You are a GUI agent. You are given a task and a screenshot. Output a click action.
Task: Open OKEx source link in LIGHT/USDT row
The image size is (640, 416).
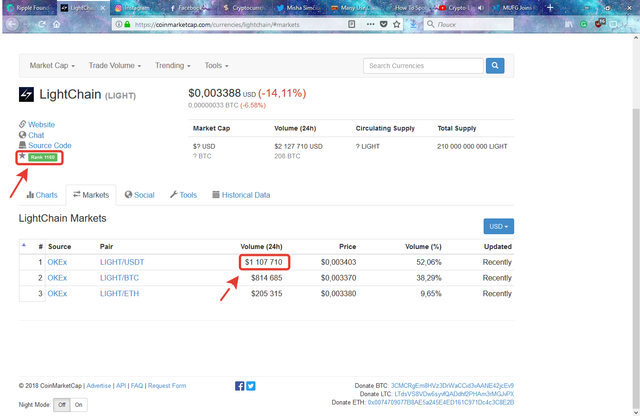coord(57,262)
